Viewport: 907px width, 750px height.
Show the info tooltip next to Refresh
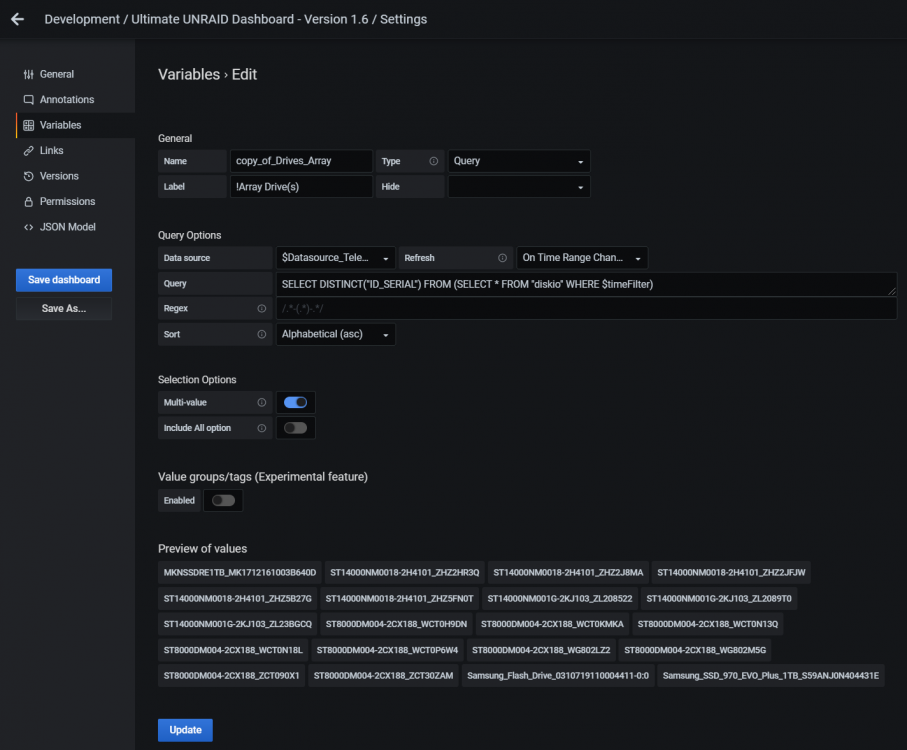pyautogui.click(x=502, y=258)
